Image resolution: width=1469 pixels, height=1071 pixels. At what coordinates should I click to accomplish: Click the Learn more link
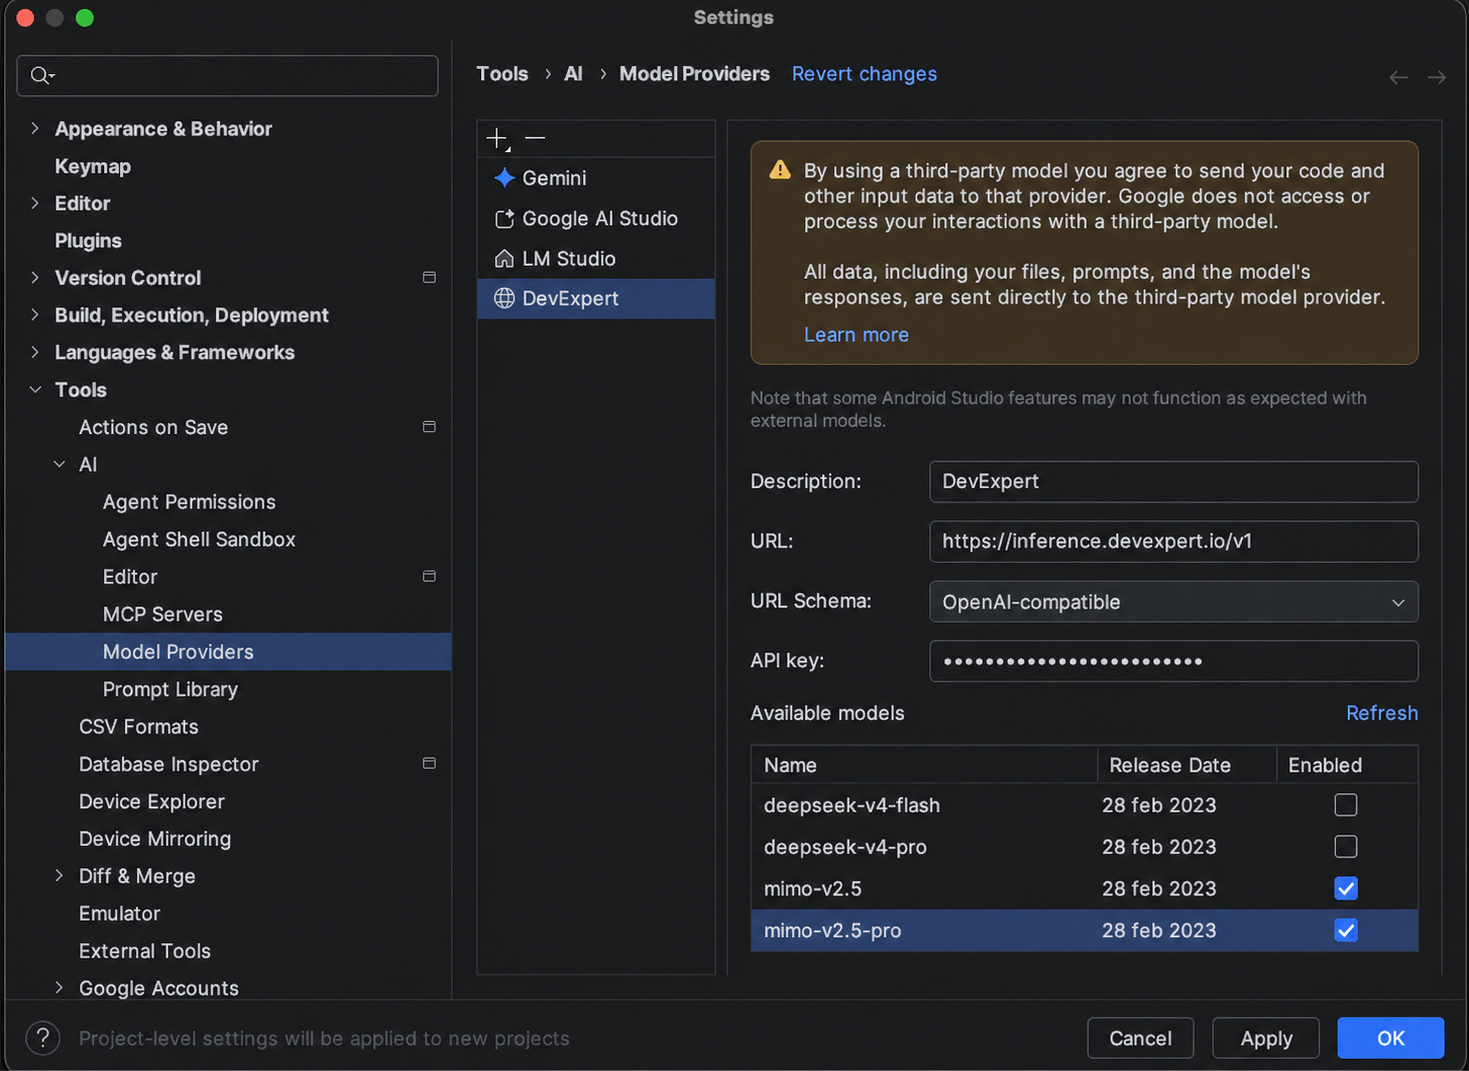[856, 335]
